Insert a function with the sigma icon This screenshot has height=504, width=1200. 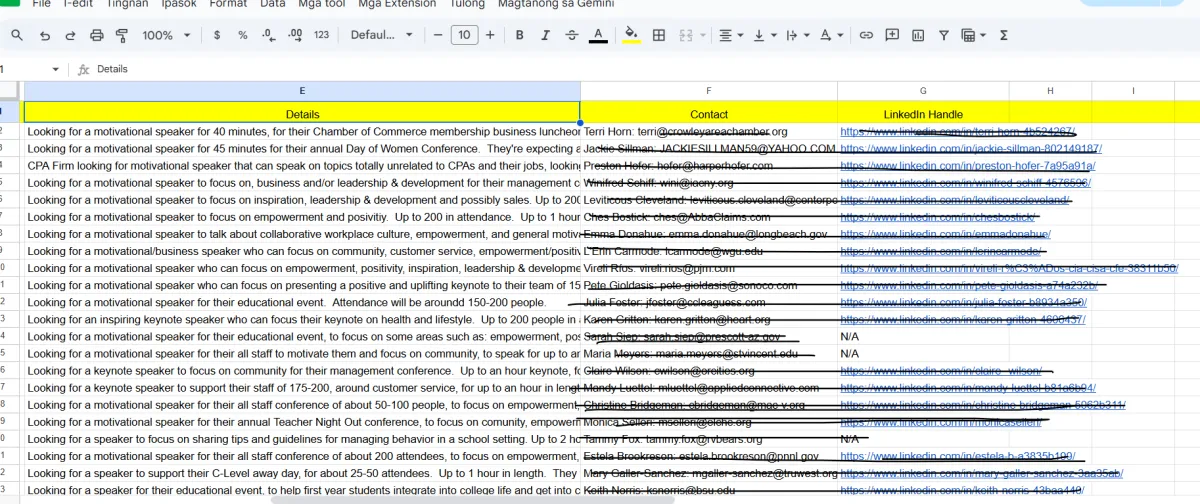pos(1003,35)
